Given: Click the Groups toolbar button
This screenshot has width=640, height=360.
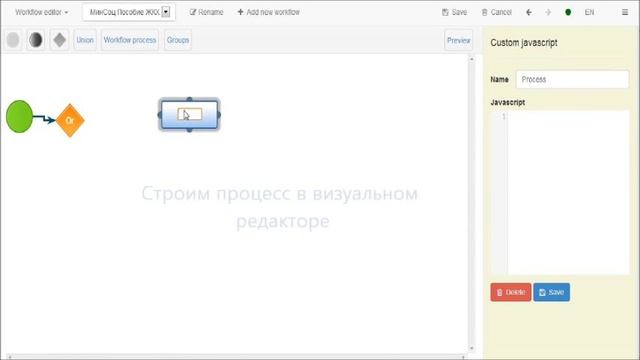Looking at the screenshot, I should (x=178, y=40).
